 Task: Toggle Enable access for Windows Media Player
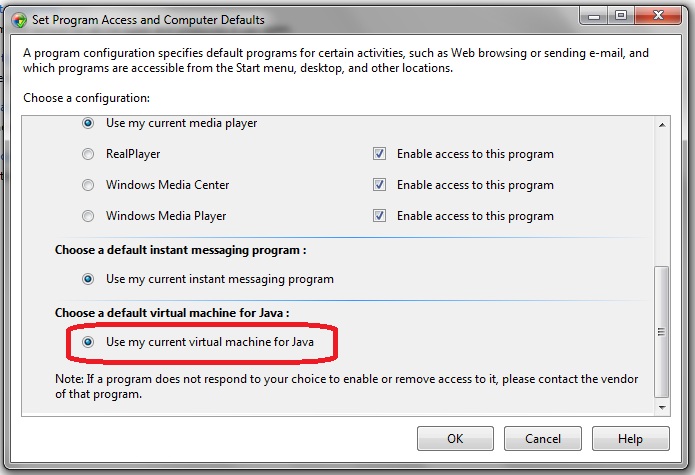pos(379,215)
